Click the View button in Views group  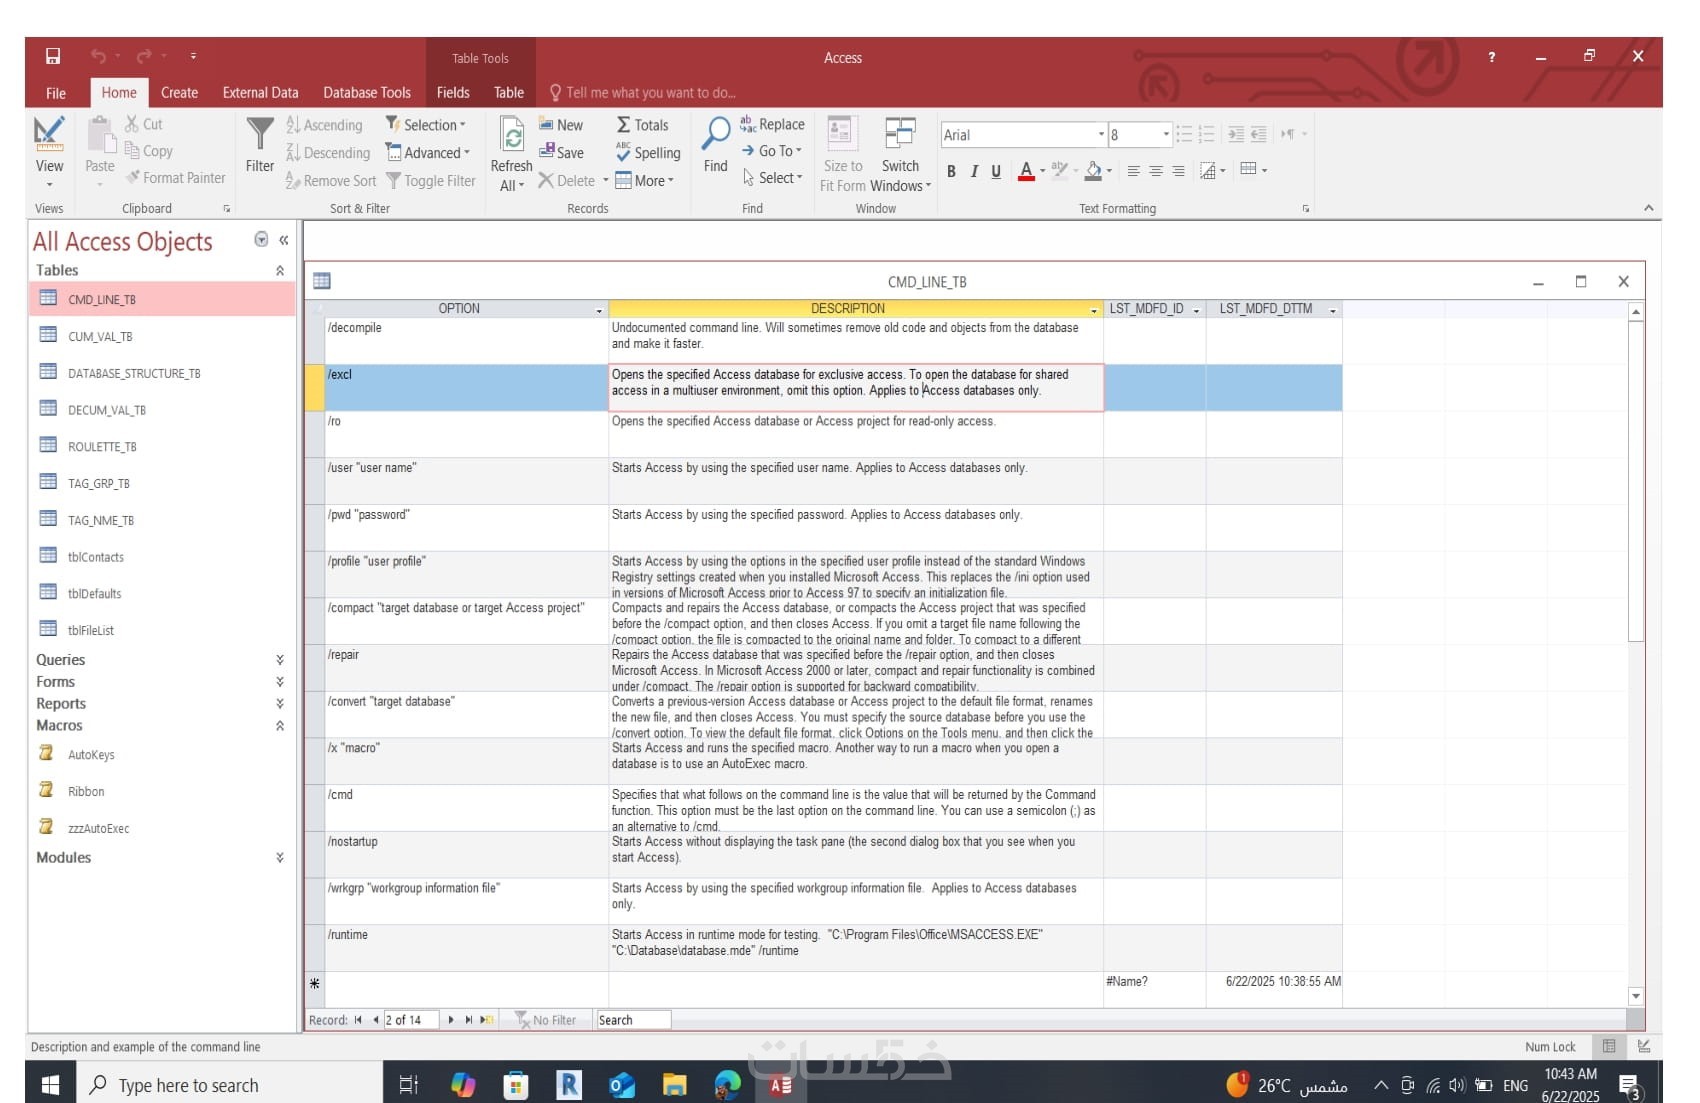[49, 151]
